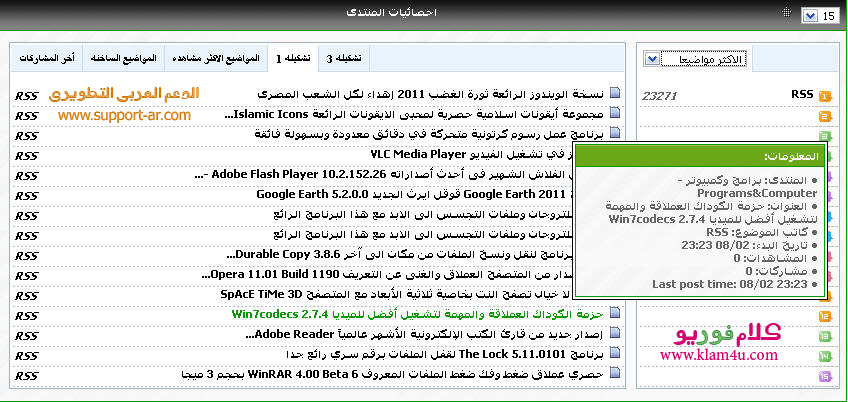Open the VLC Media Player thread
The width and height of the screenshot is (848, 402).
pos(419,155)
